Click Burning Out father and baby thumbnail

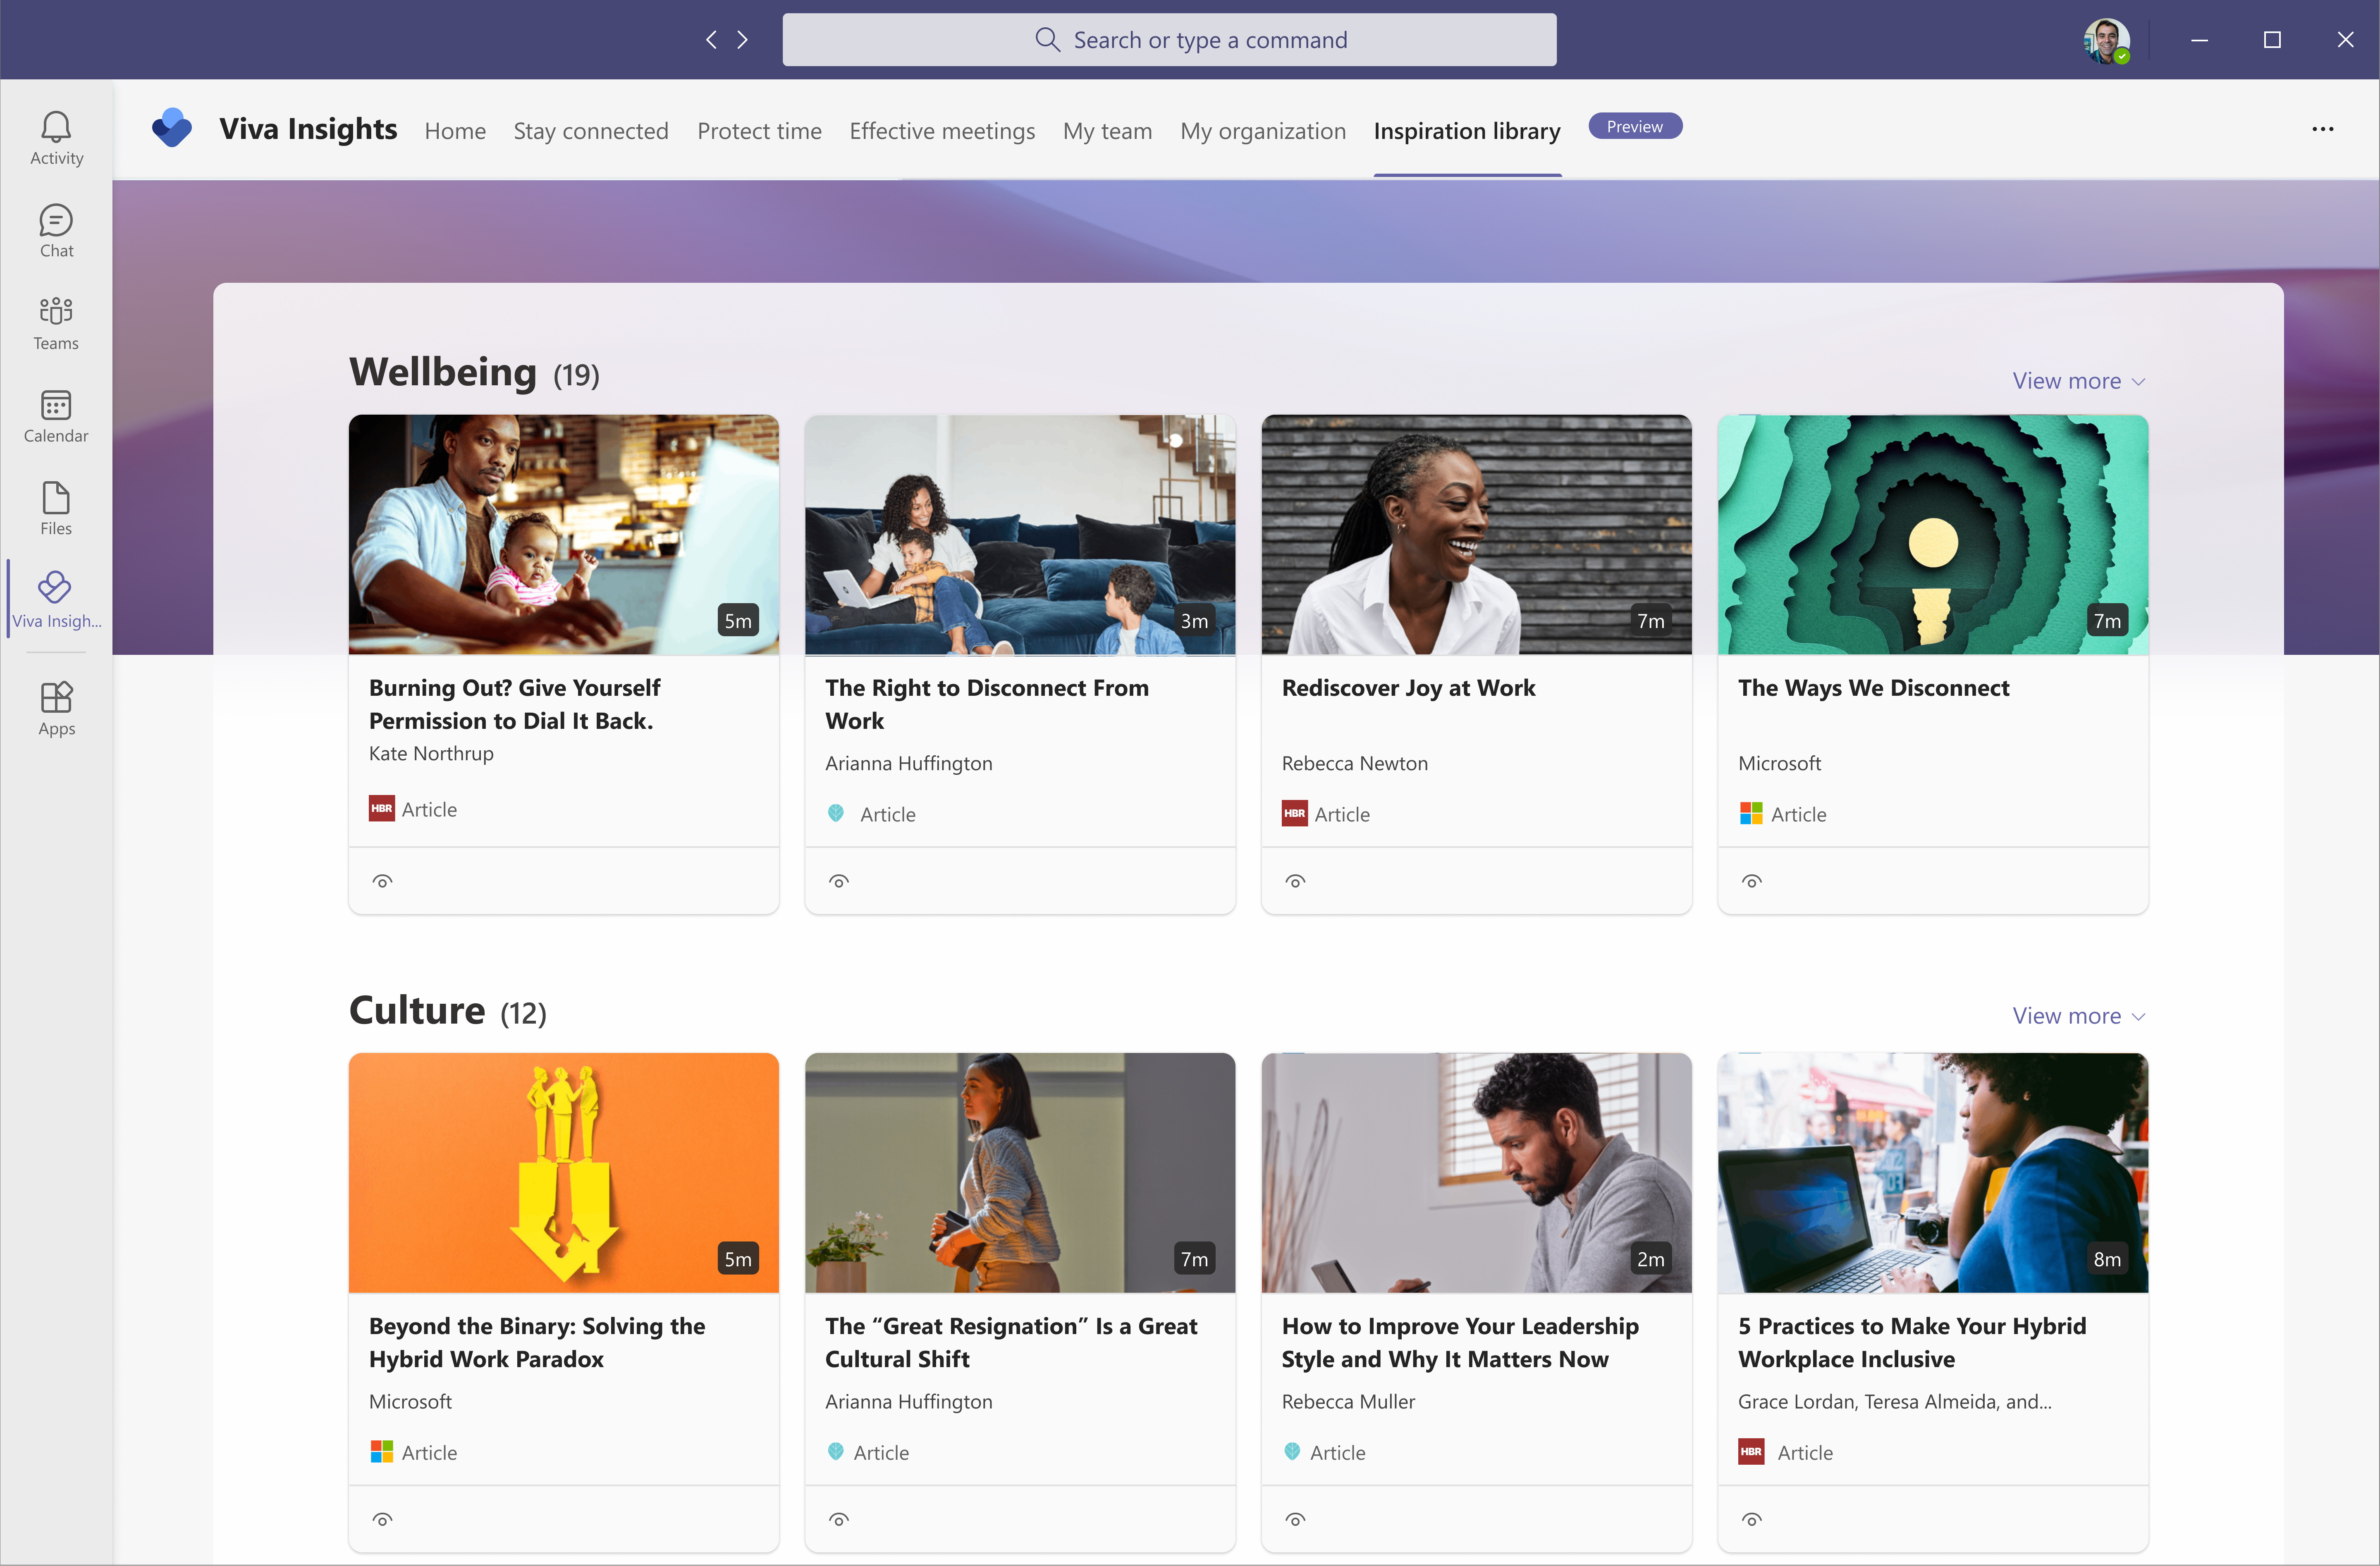click(x=564, y=535)
